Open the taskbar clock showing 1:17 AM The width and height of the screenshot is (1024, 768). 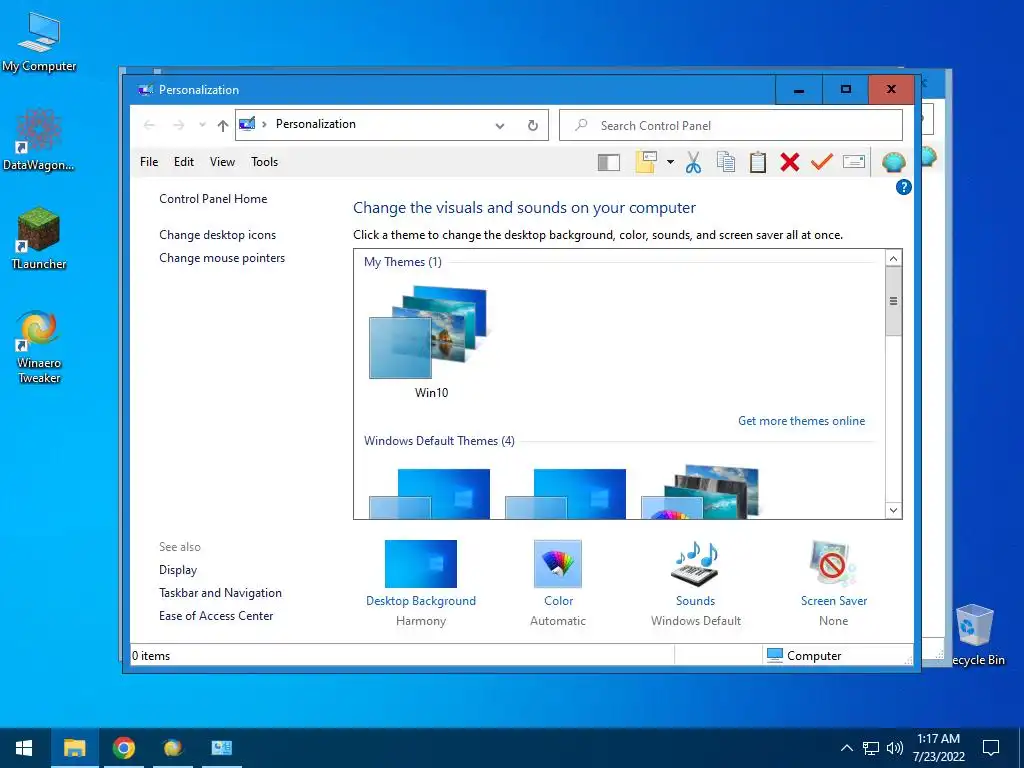click(x=938, y=748)
